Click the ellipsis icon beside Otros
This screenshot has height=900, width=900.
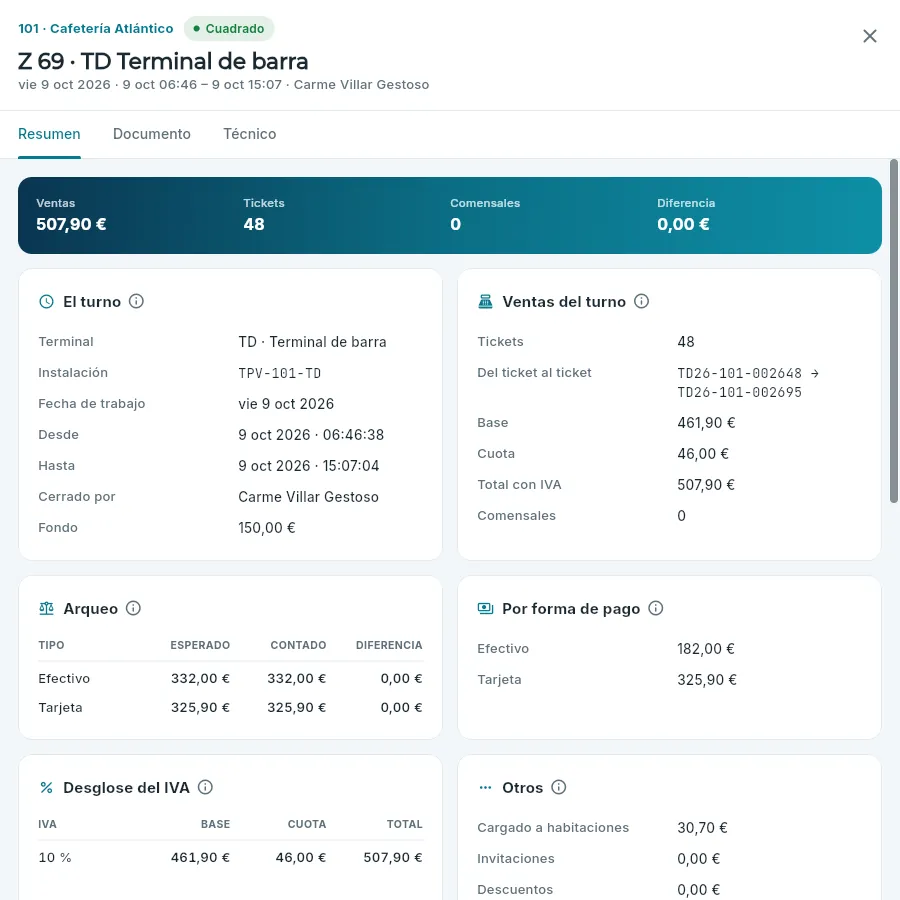tap(486, 788)
